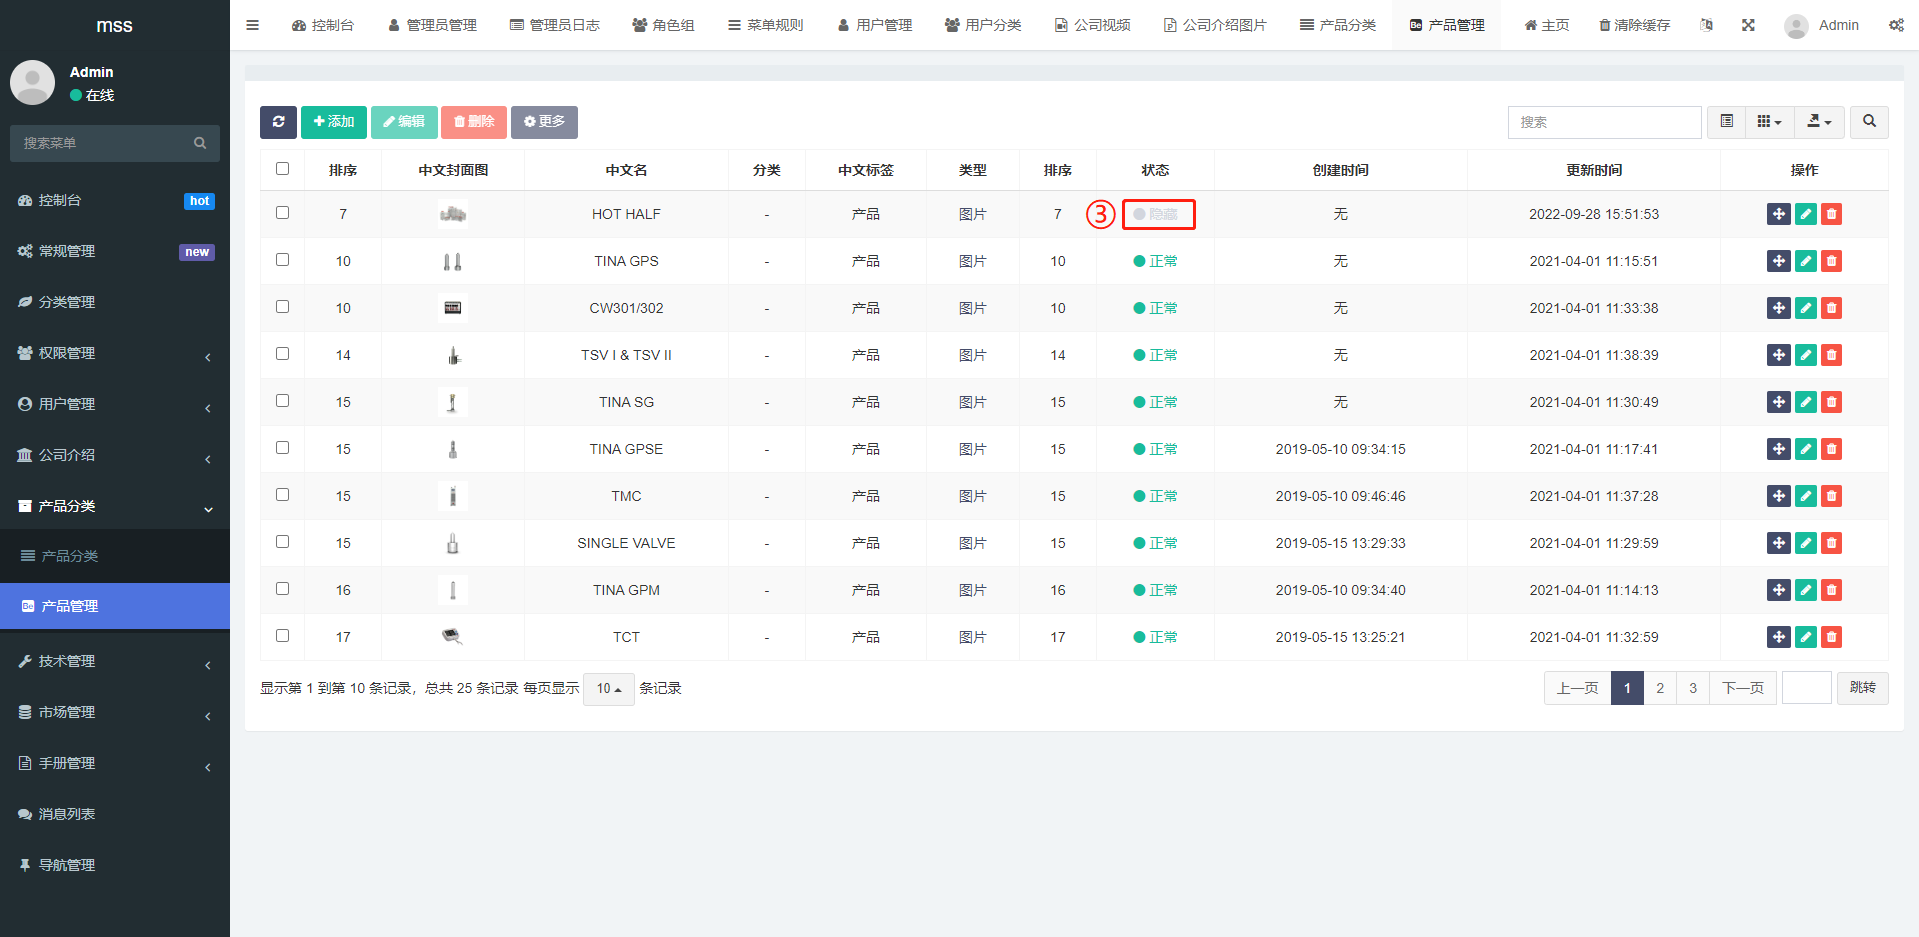Delete the TCT row using red trash icon
Image resolution: width=1919 pixels, height=937 pixels.
pyautogui.click(x=1831, y=637)
